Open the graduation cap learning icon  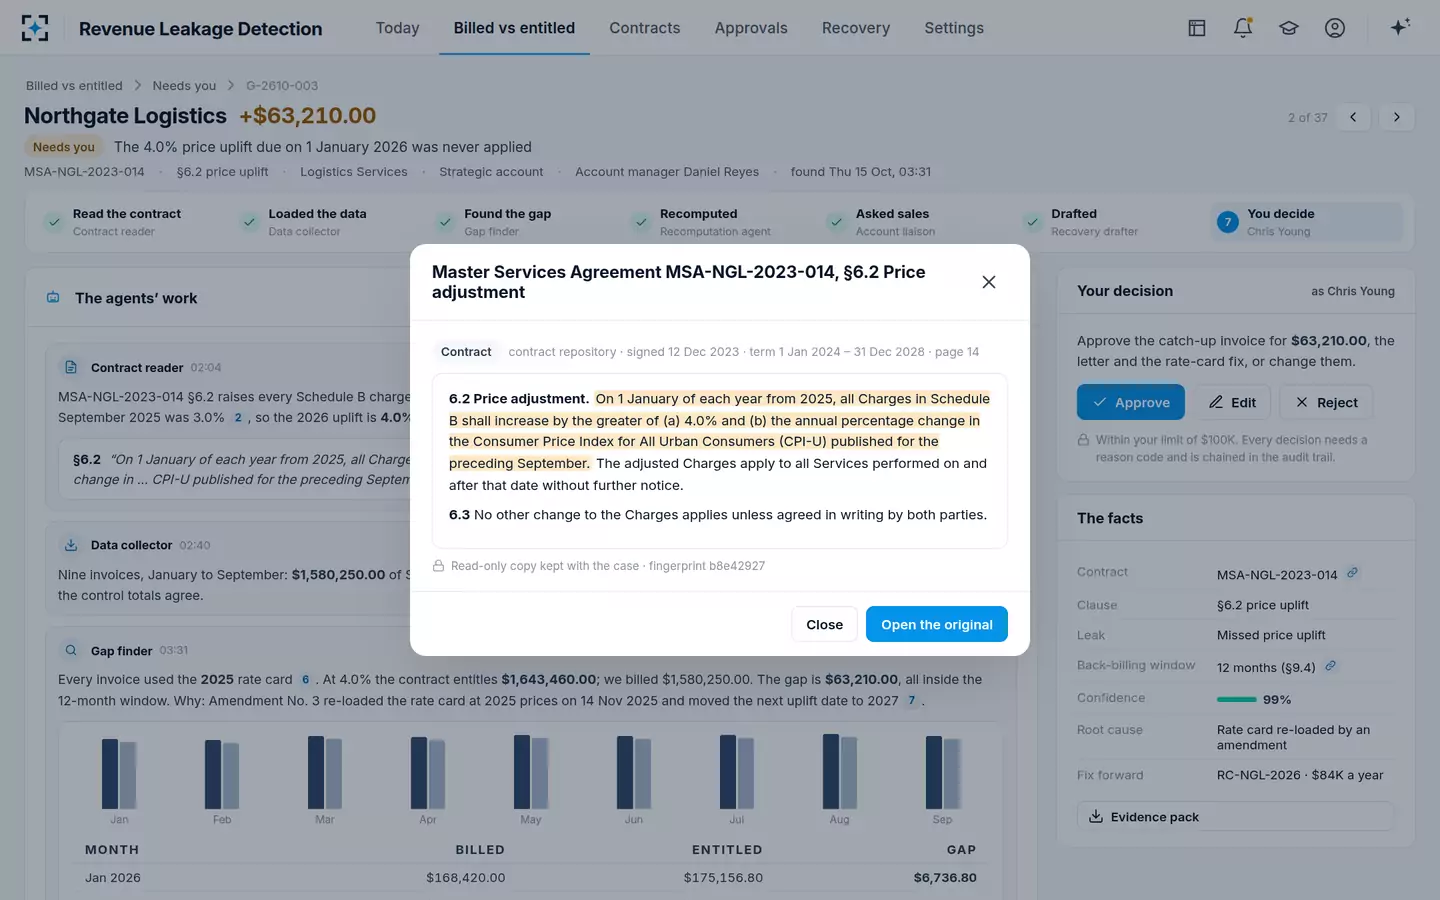pos(1289,28)
